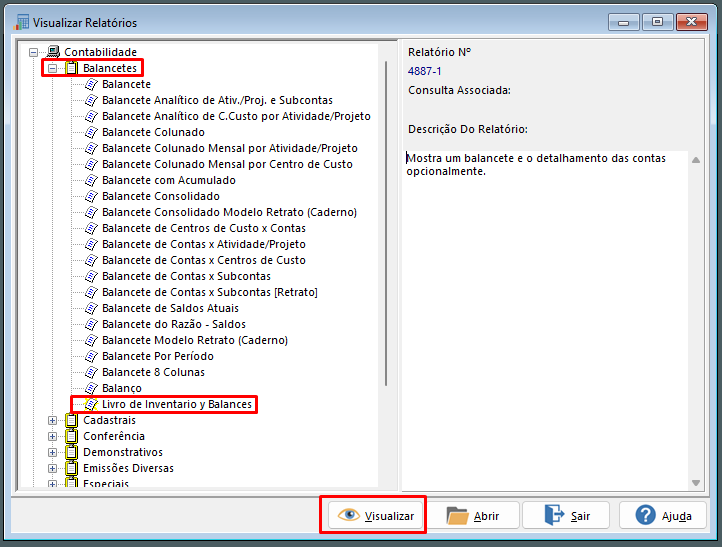722x547 pixels.
Task: Click icon of Balancete 8 Colunas
Action: pos(92,372)
